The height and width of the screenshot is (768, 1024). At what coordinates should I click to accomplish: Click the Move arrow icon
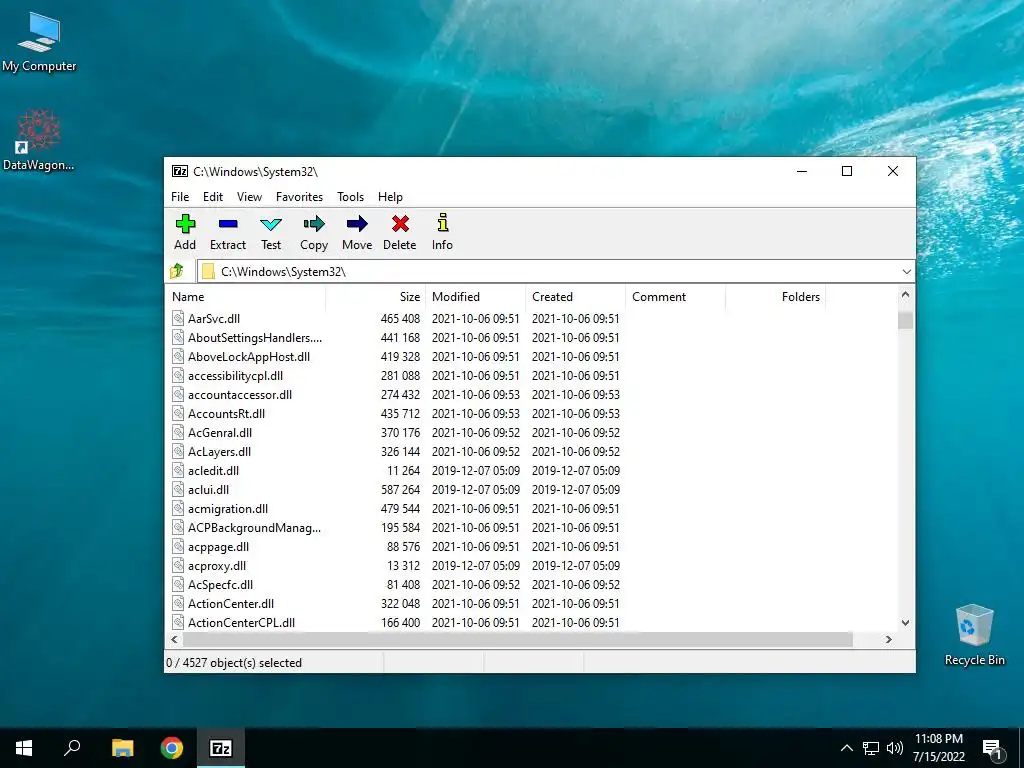click(x=357, y=224)
